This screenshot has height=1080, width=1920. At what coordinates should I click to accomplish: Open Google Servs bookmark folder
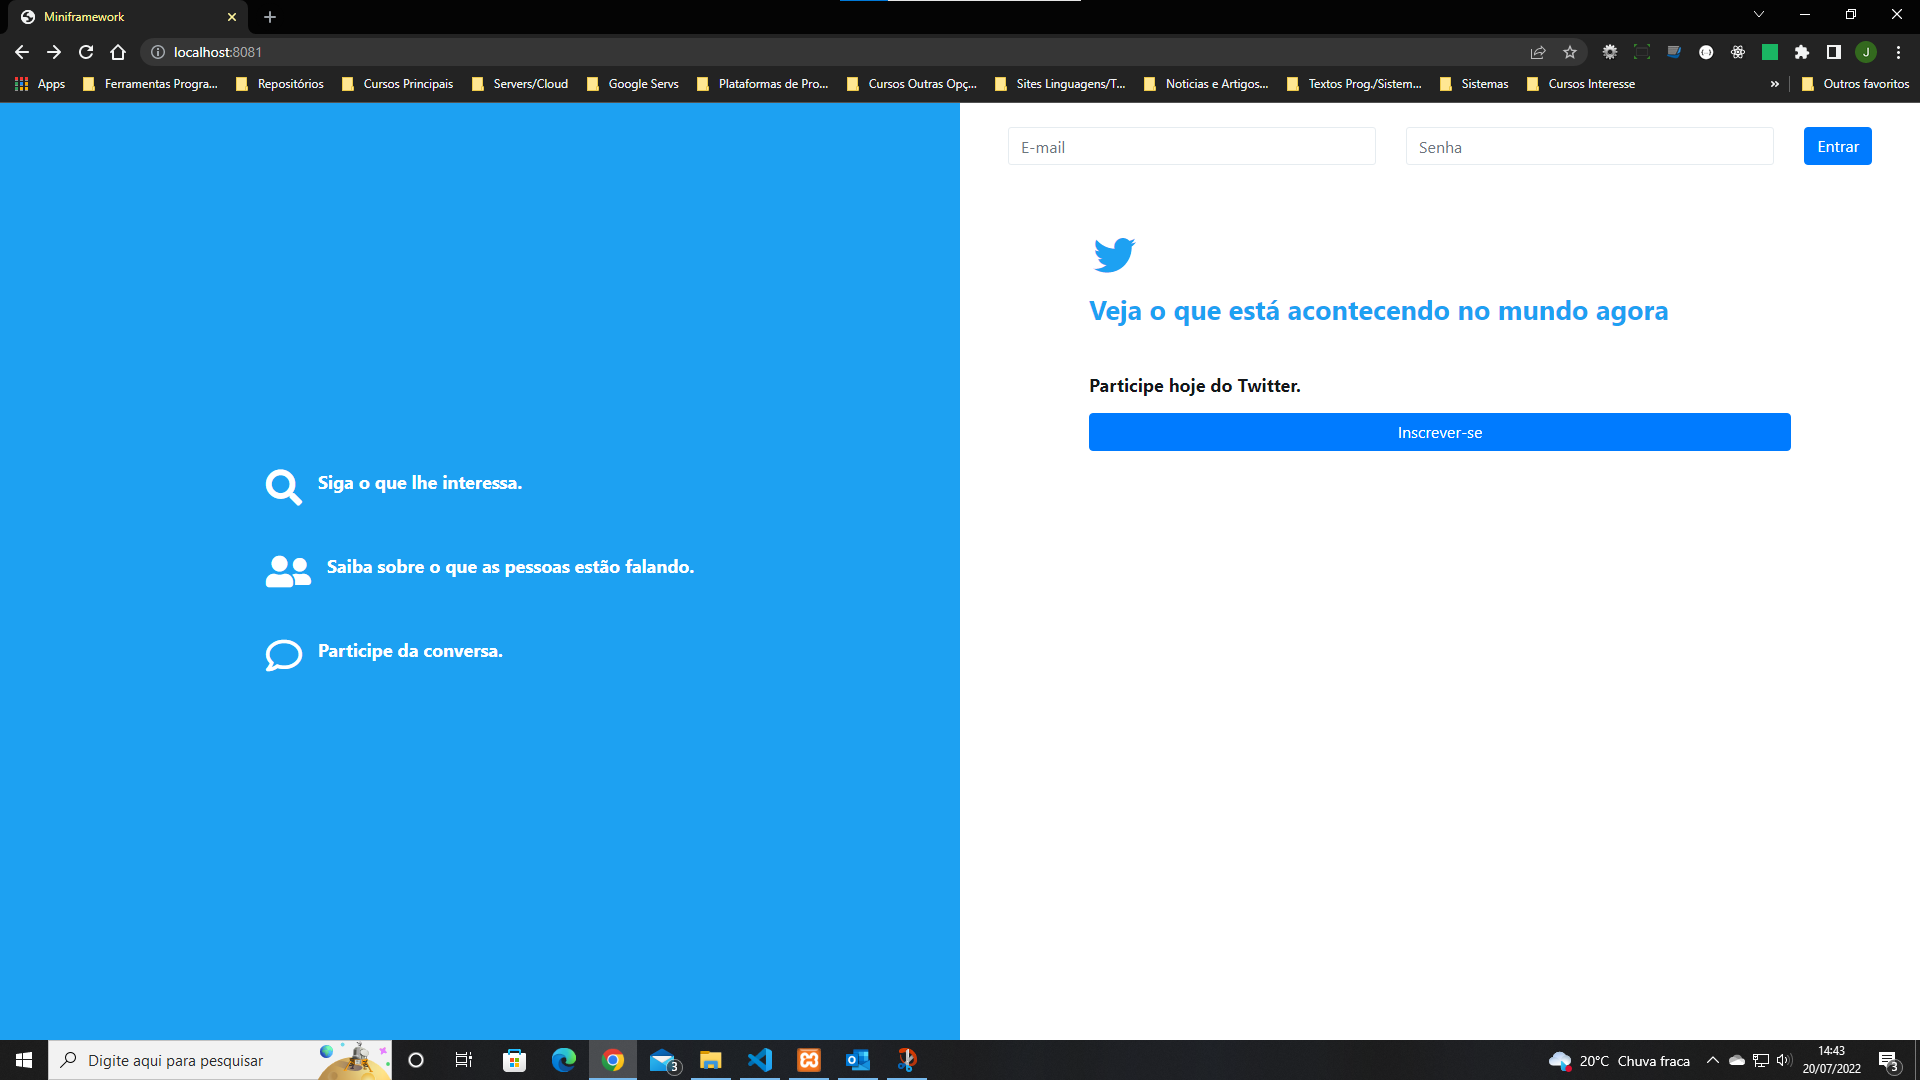[633, 84]
